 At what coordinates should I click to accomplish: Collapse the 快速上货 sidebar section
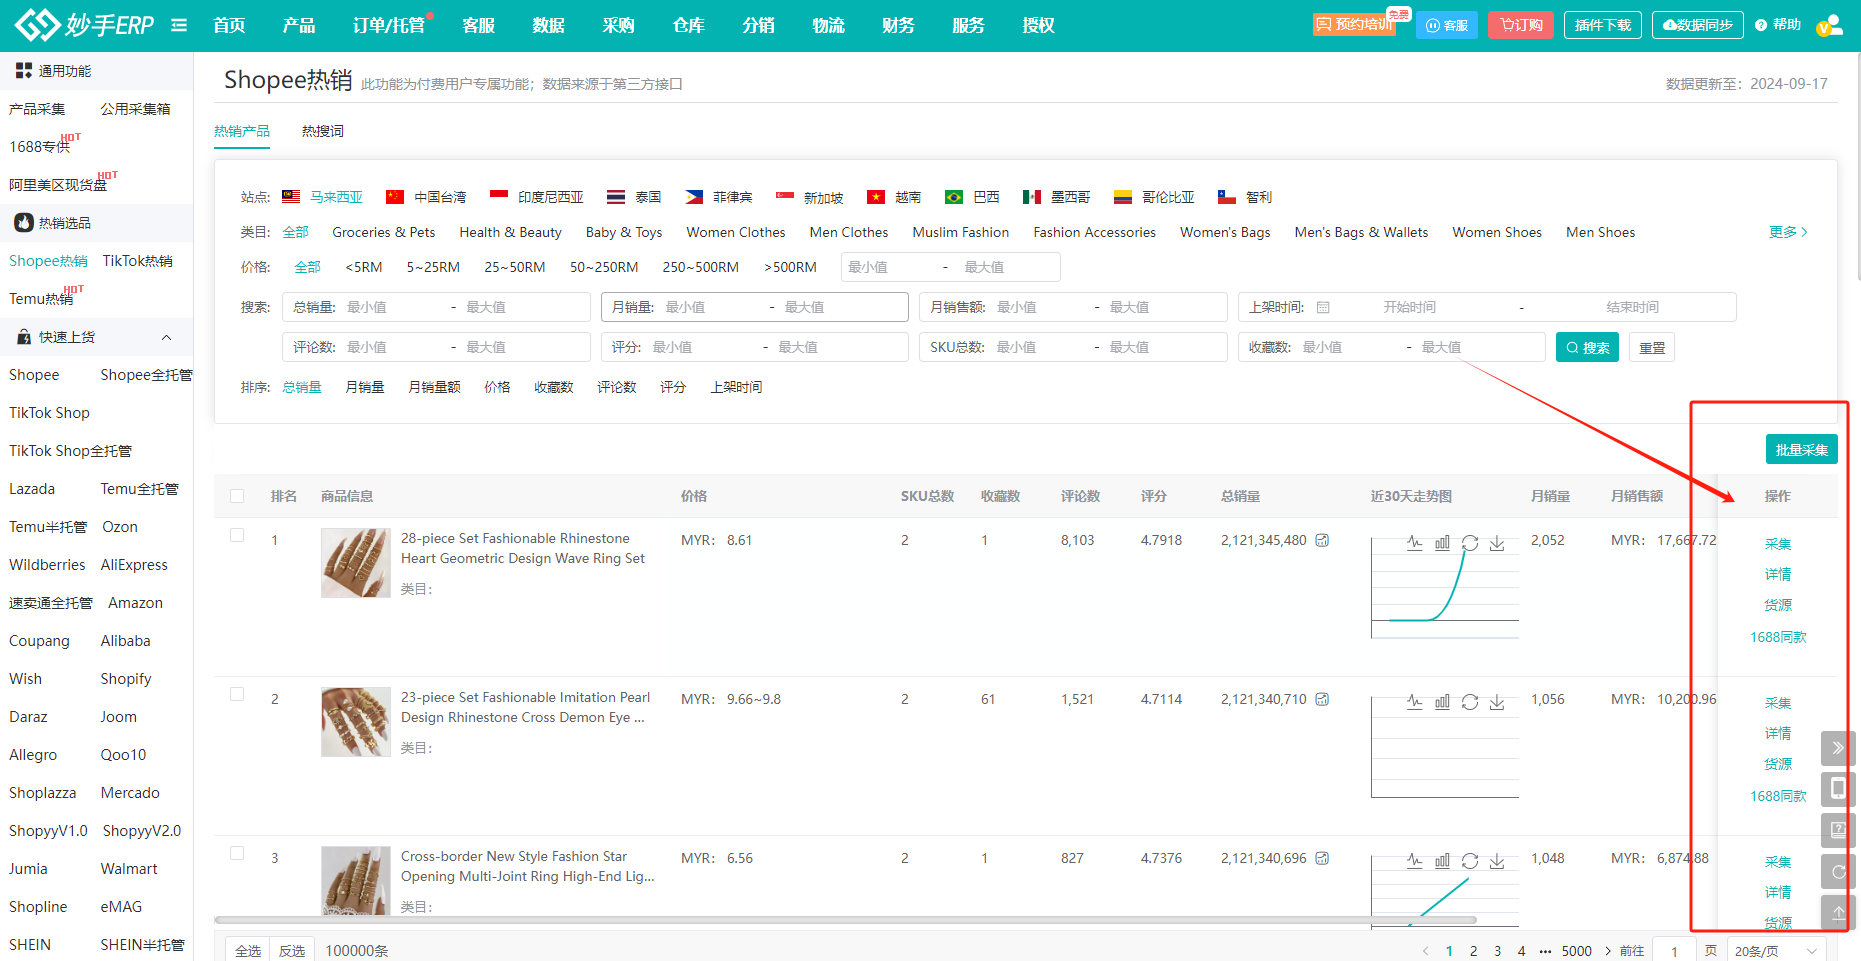(167, 337)
